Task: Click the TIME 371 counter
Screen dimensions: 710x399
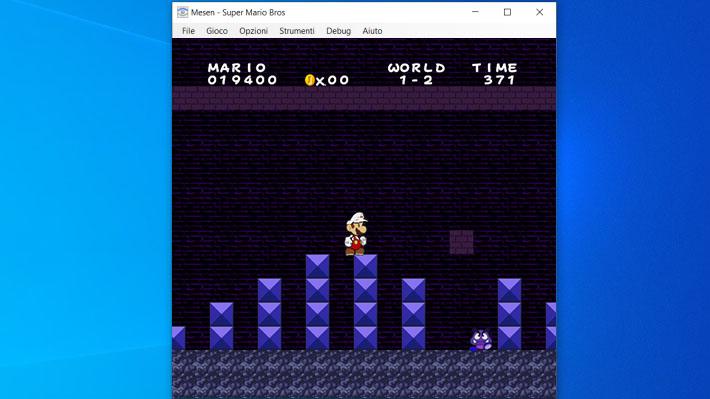Action: (495, 74)
